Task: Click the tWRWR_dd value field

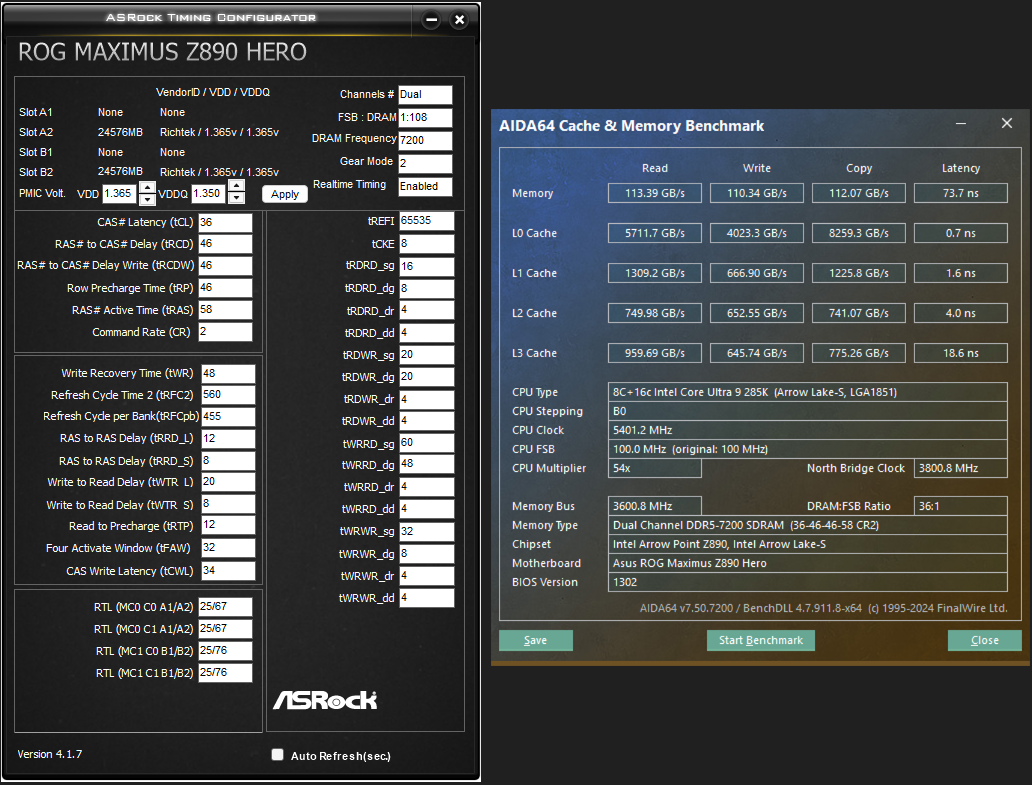Action: (426, 598)
